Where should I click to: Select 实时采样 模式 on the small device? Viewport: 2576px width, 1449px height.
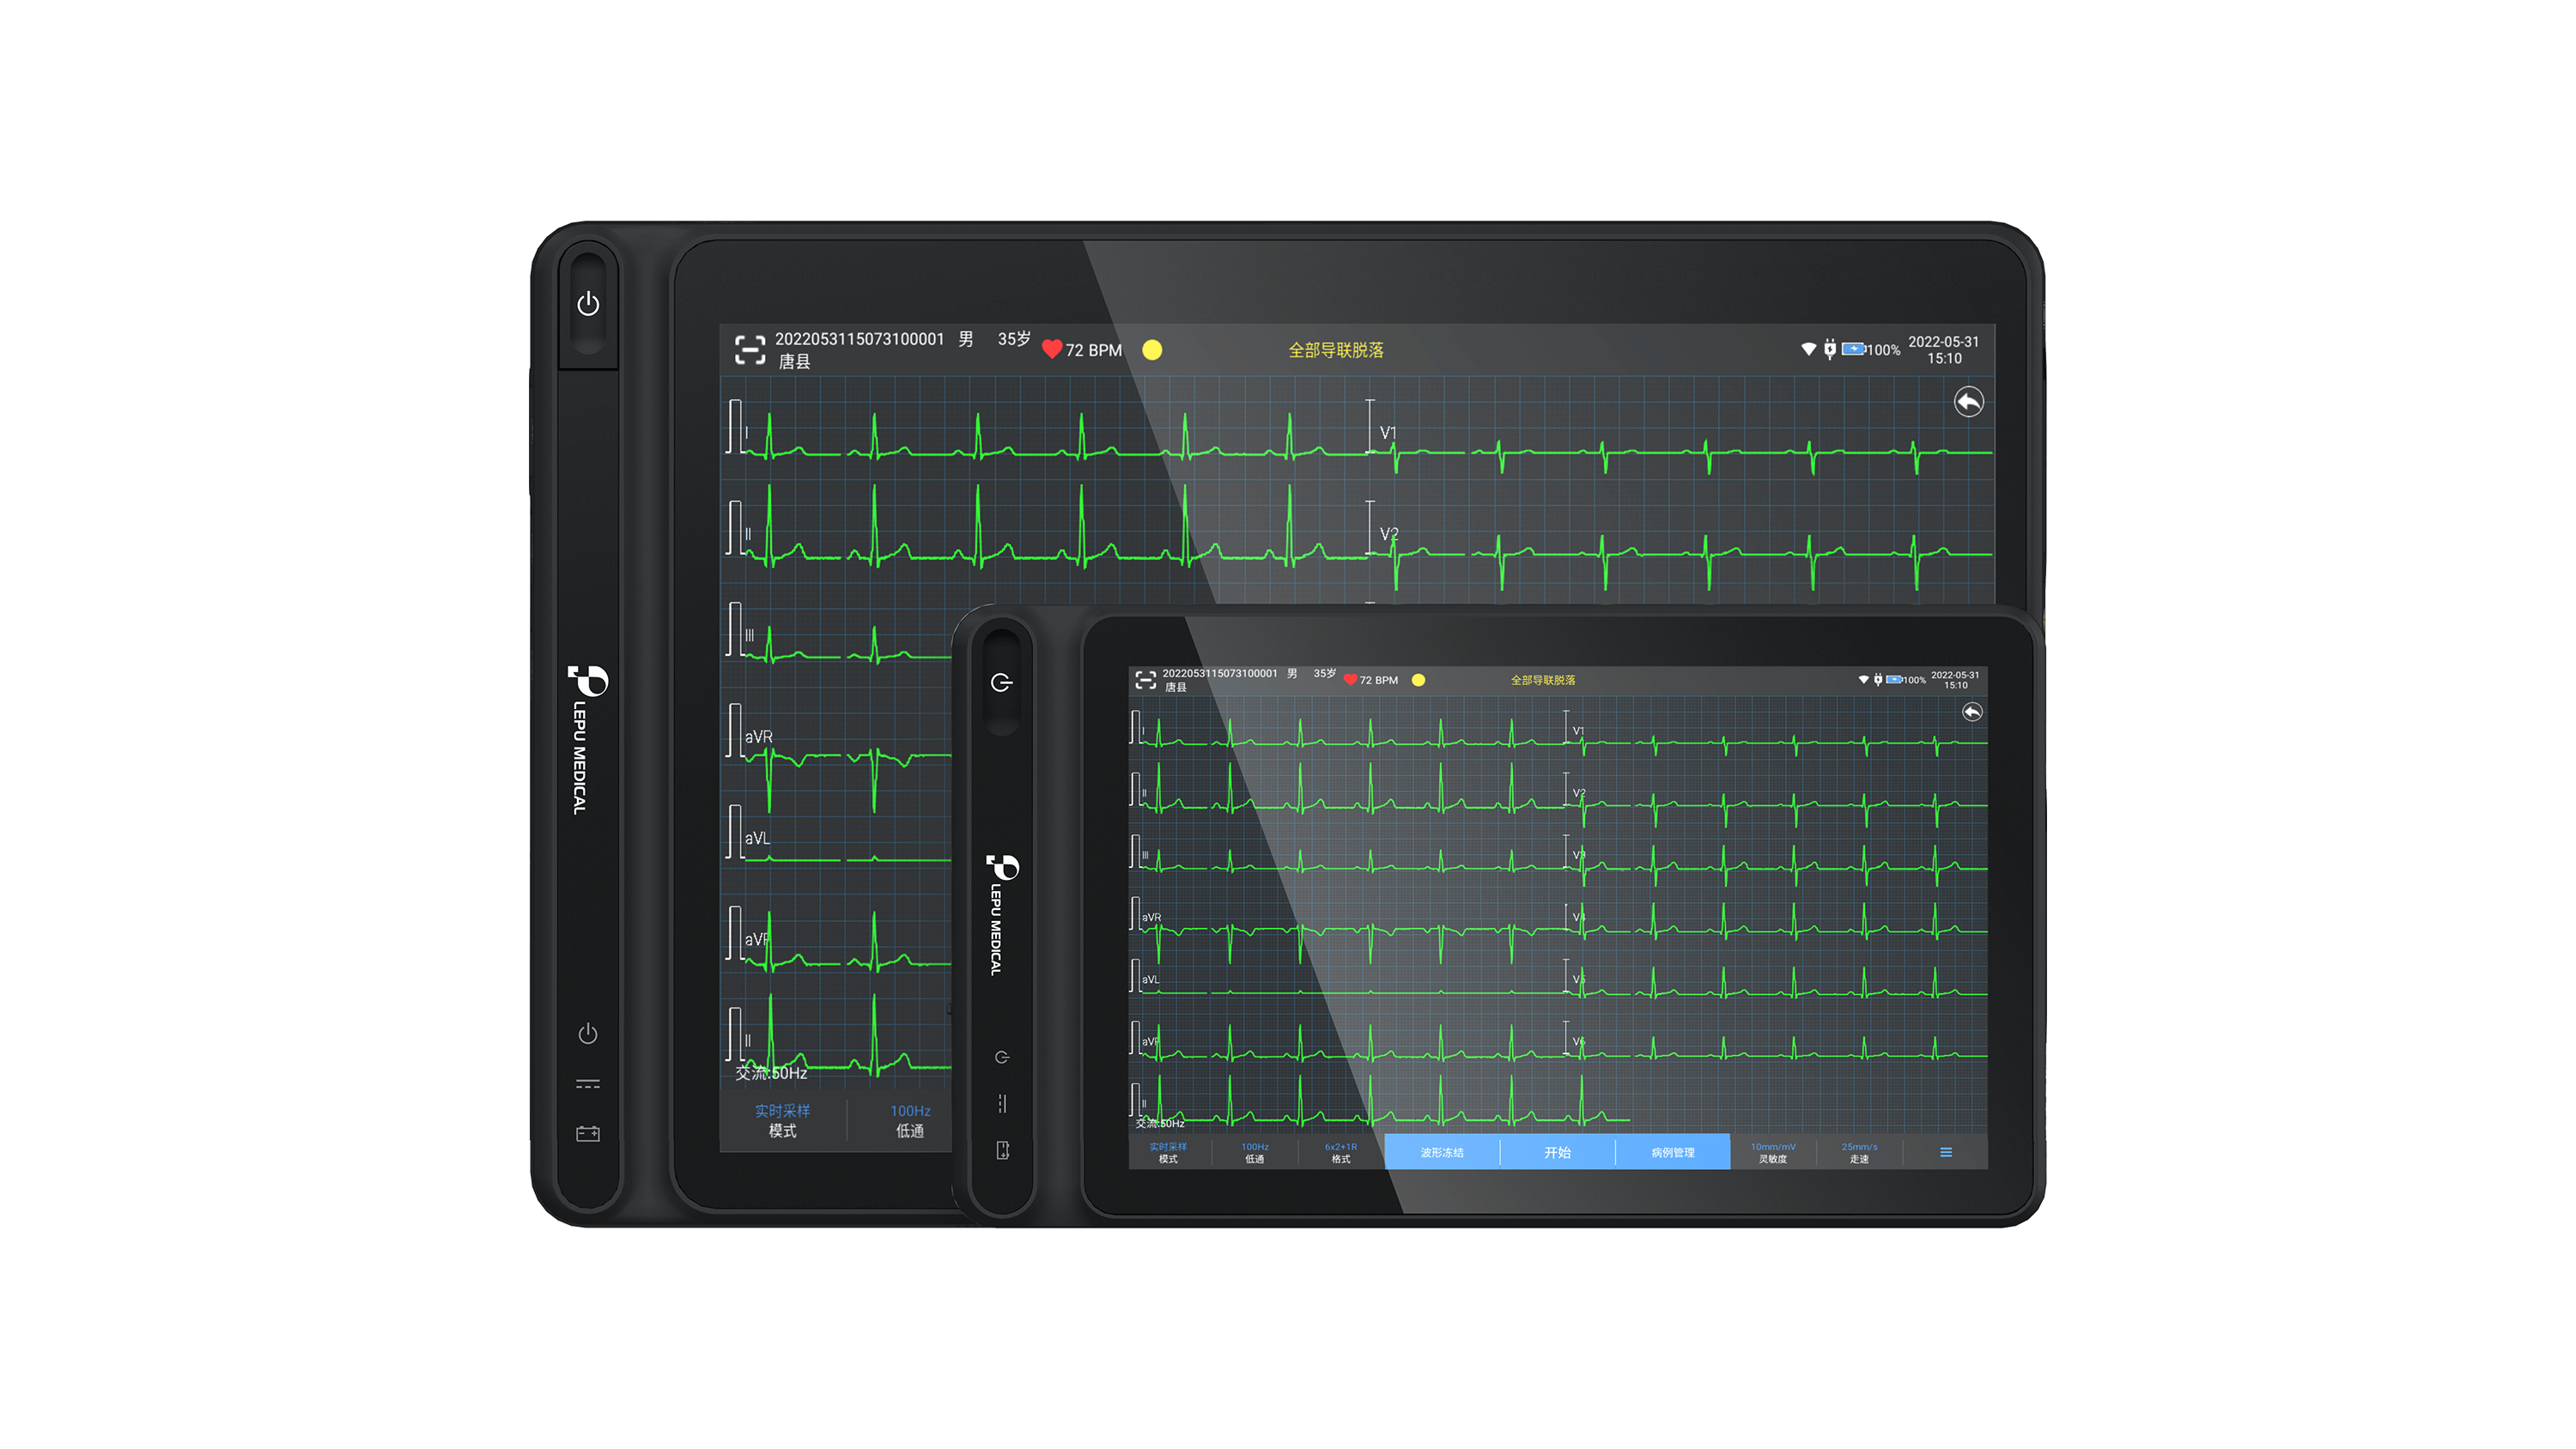coord(1168,1152)
